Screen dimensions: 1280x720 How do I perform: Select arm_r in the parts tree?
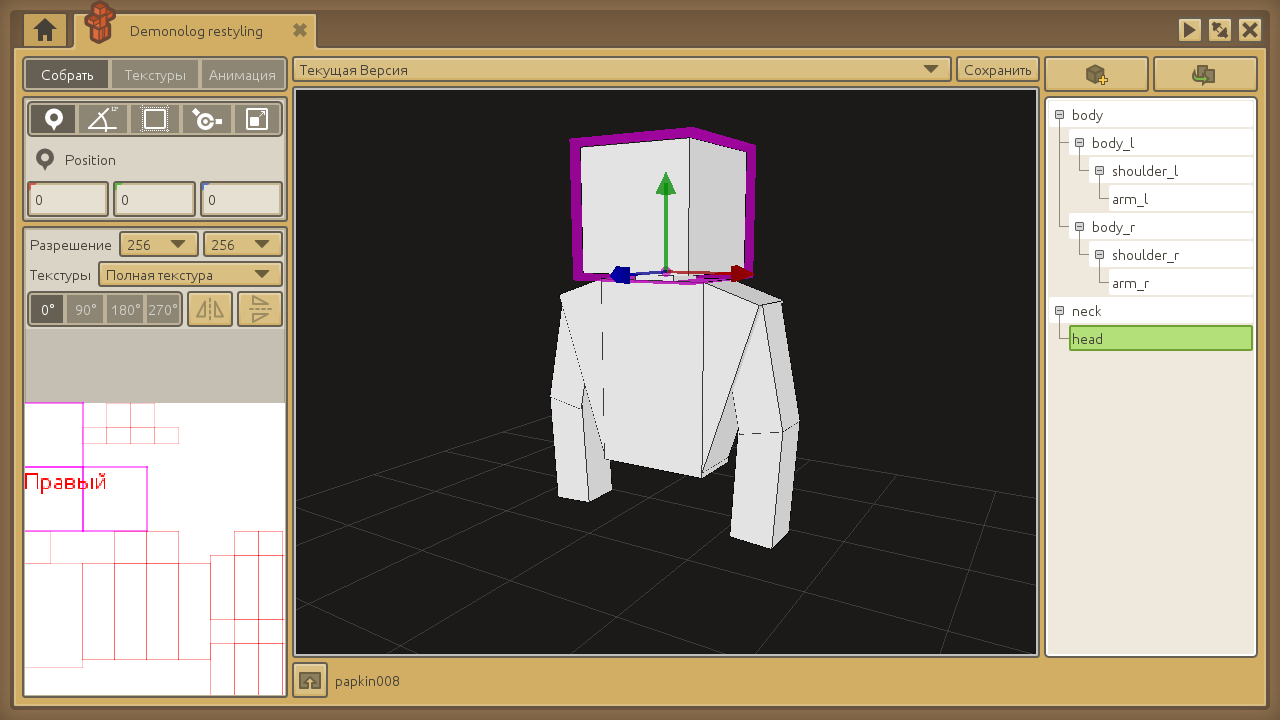[x=1130, y=283]
